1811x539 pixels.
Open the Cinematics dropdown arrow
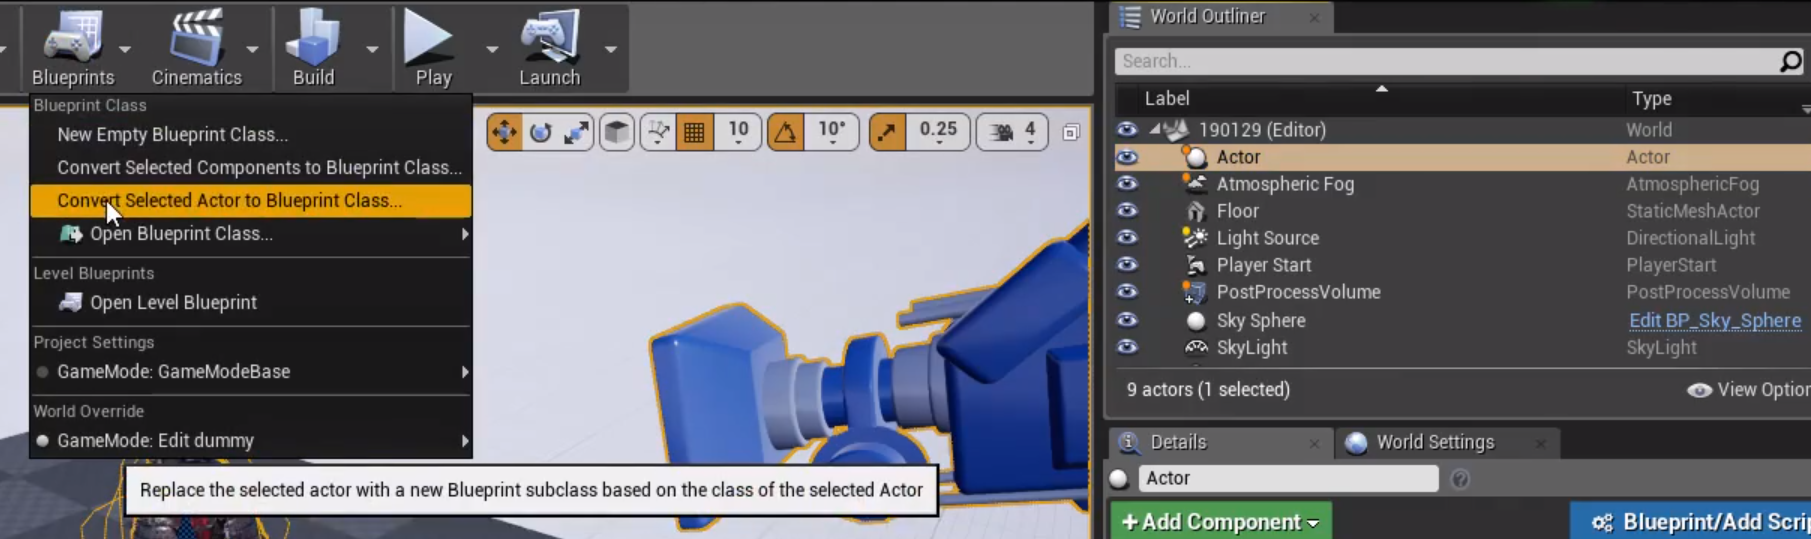coord(252,49)
